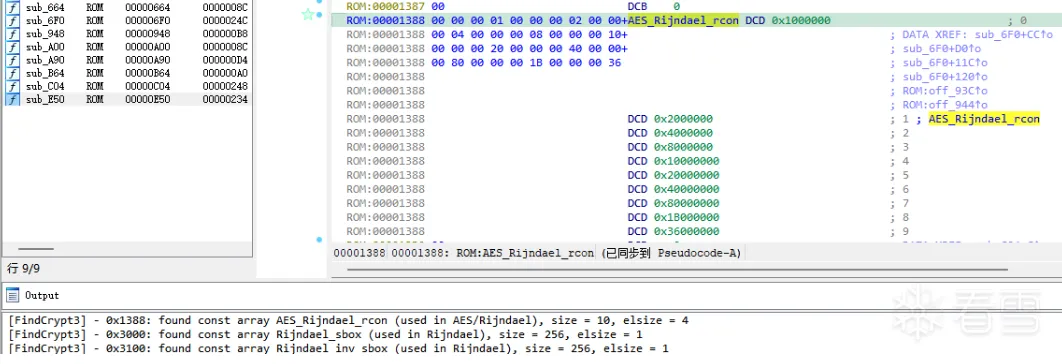Click the functions list horizontal scrollbar

coord(37,249)
